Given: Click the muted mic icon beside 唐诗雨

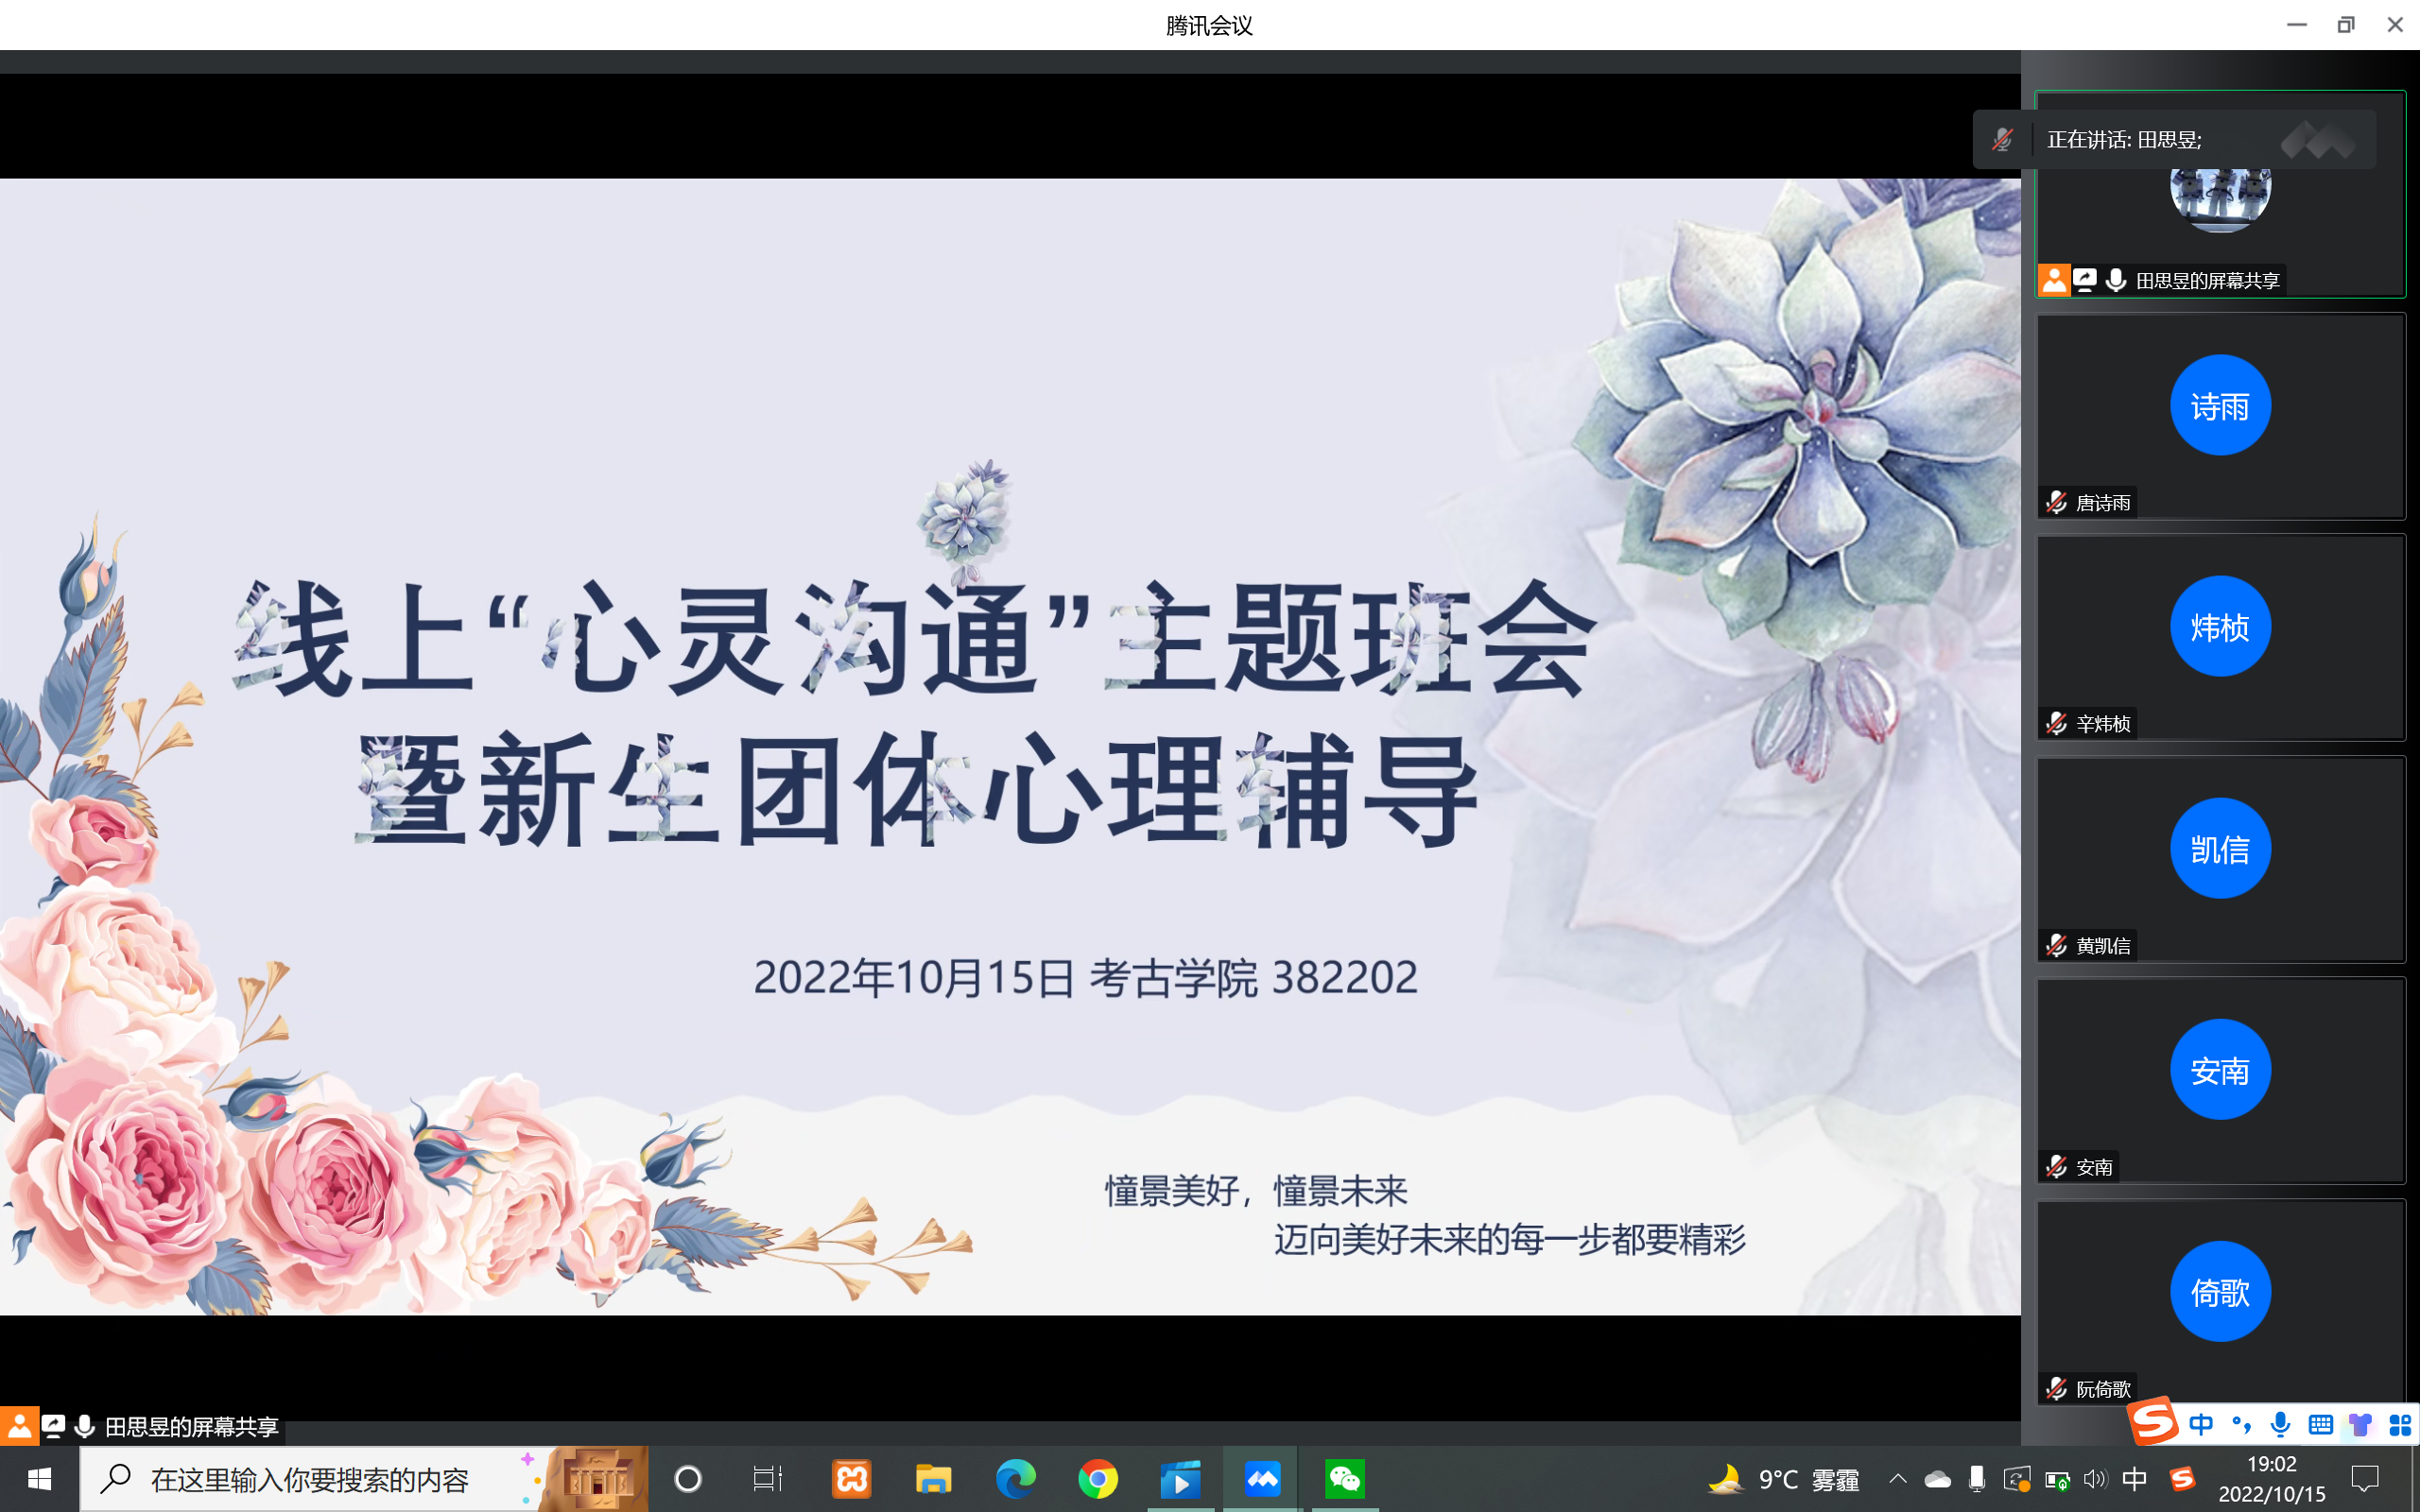Looking at the screenshot, I should [2056, 502].
